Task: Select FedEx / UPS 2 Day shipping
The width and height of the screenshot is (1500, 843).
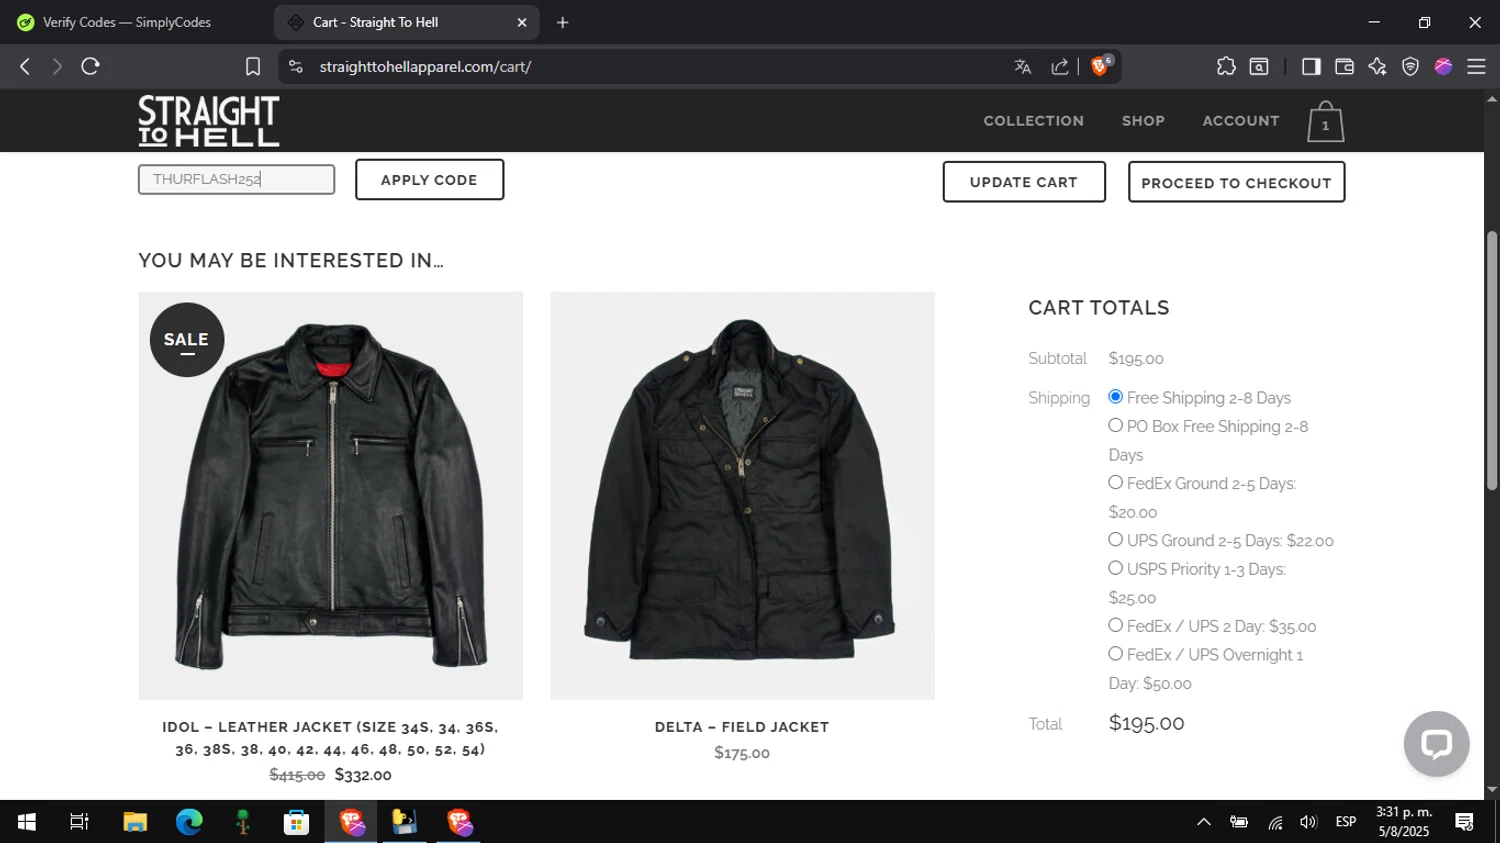Action: 1115,625
